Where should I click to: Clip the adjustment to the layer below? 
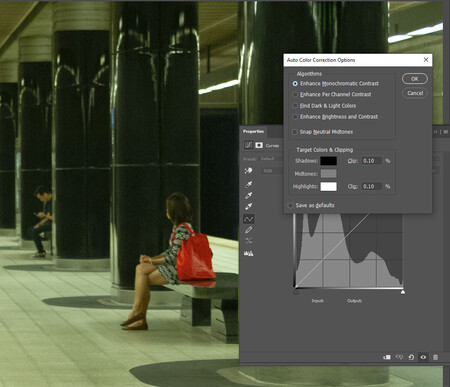(387, 357)
